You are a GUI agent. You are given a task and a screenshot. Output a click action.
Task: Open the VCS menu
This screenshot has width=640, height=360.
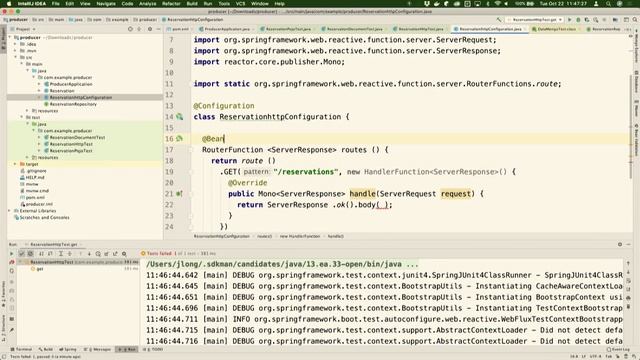(240, 4)
